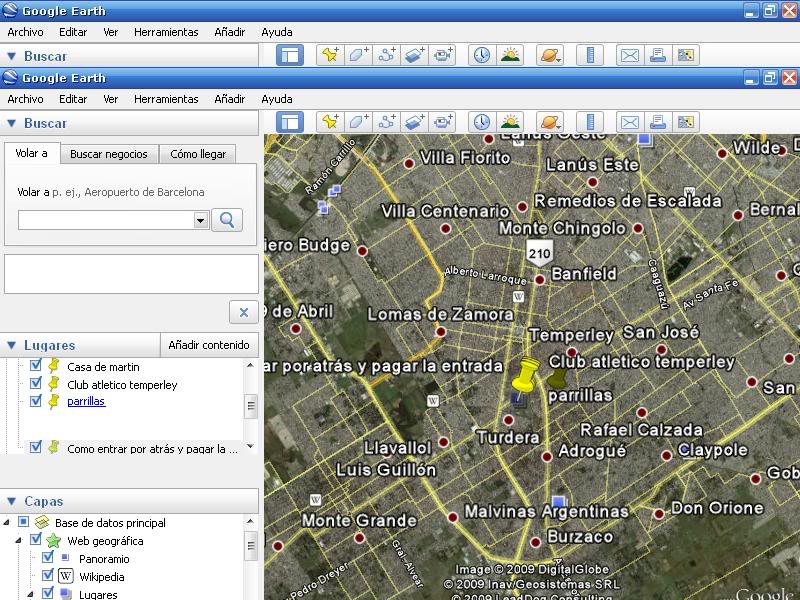Screen dimensions: 800x600
Task: Click the email icon in back window
Action: [630, 55]
